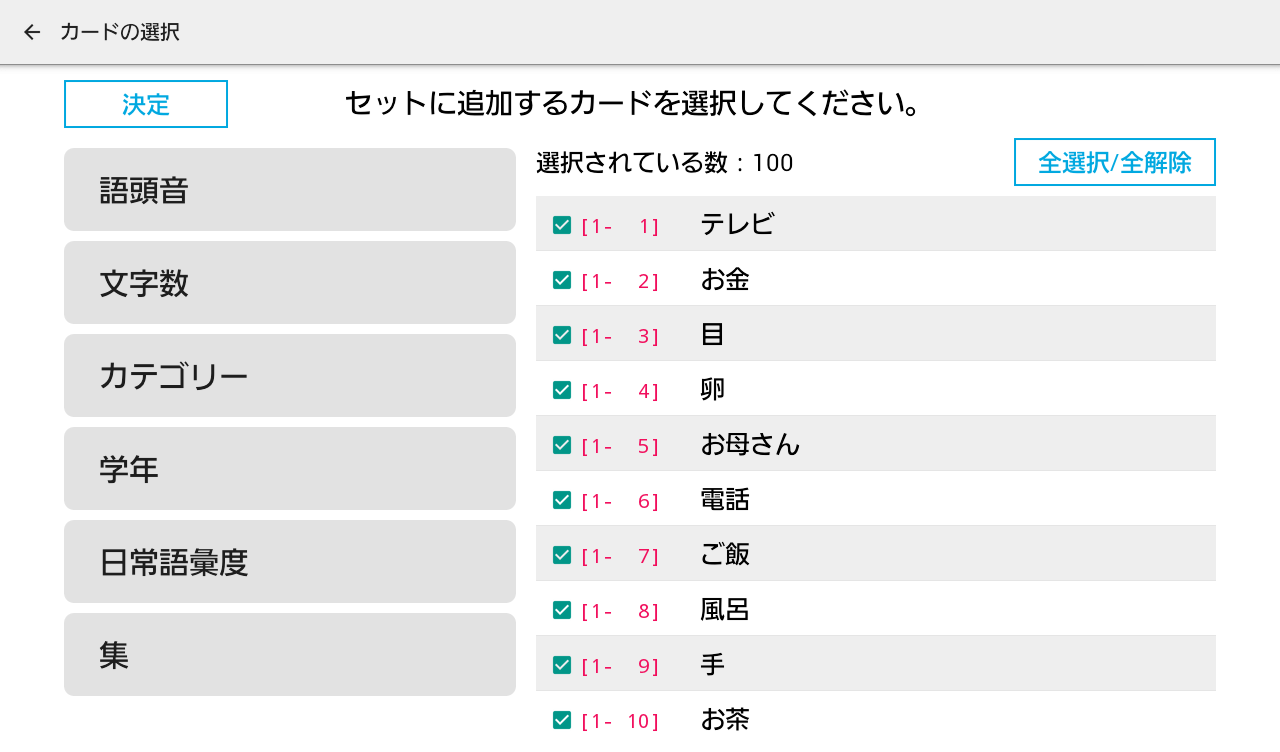Uncheck the 電話 card checkbox

point(562,500)
